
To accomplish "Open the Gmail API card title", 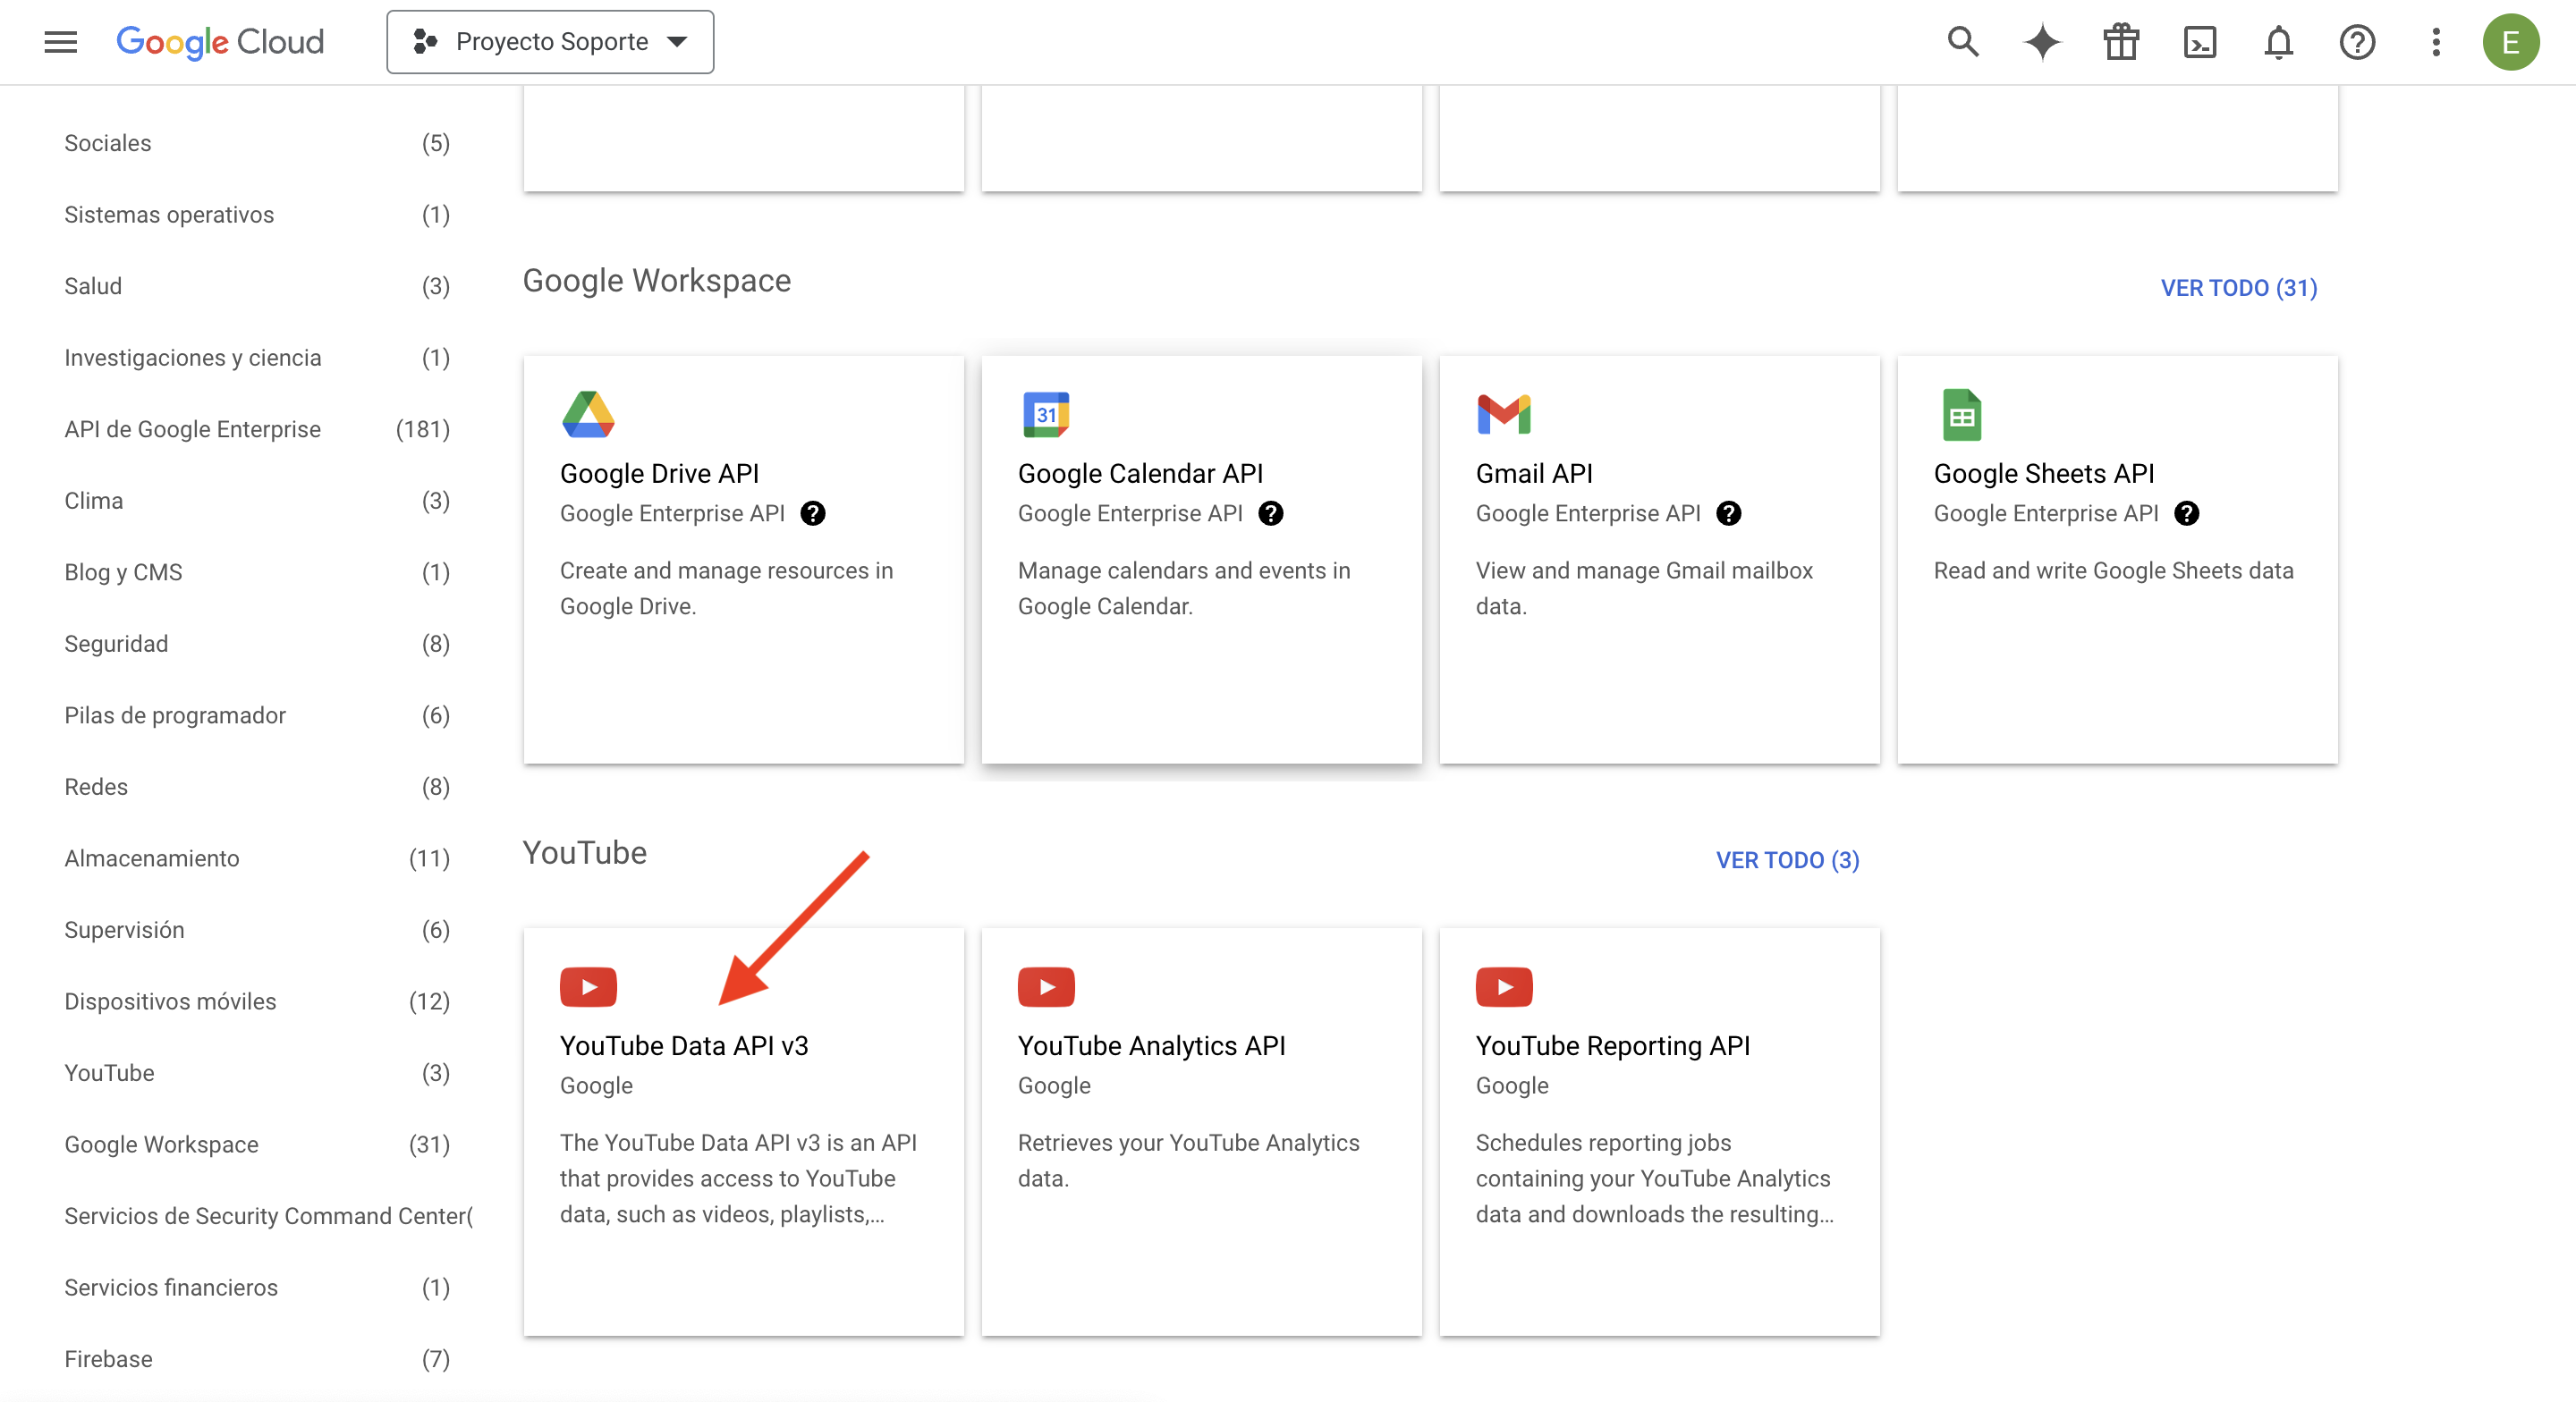I will tap(1534, 473).
